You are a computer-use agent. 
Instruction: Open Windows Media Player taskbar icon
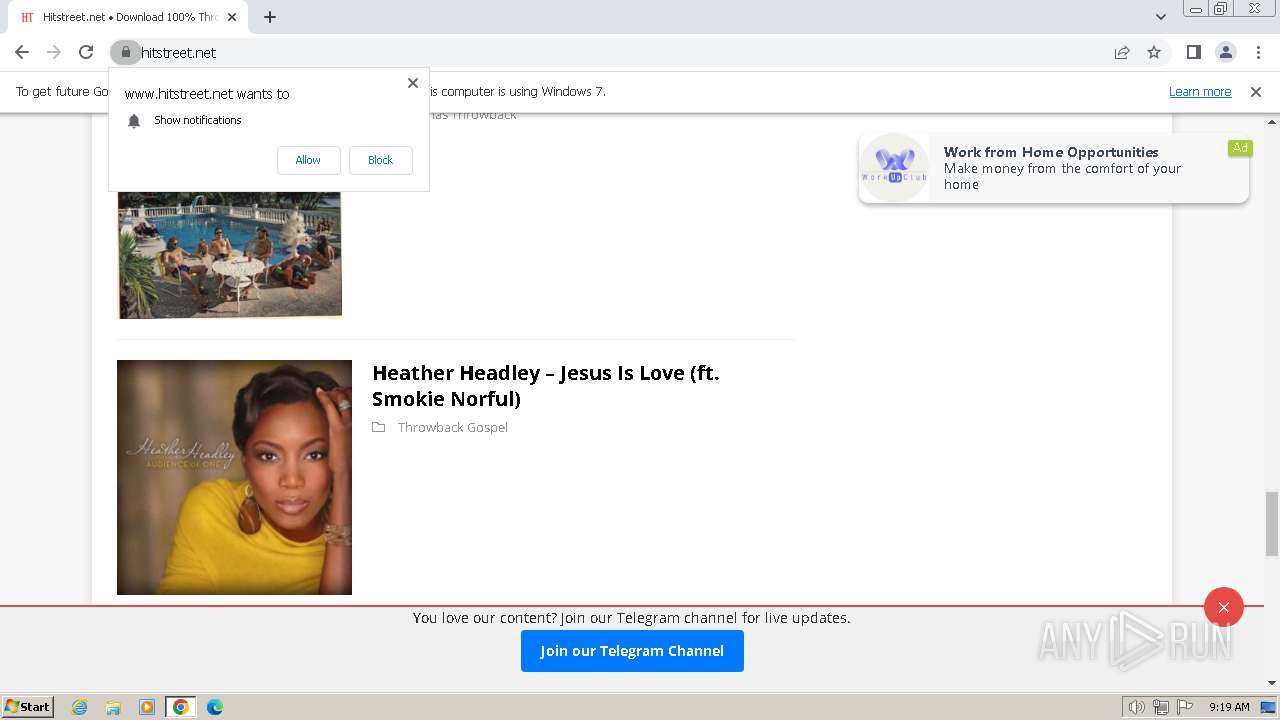[147, 707]
